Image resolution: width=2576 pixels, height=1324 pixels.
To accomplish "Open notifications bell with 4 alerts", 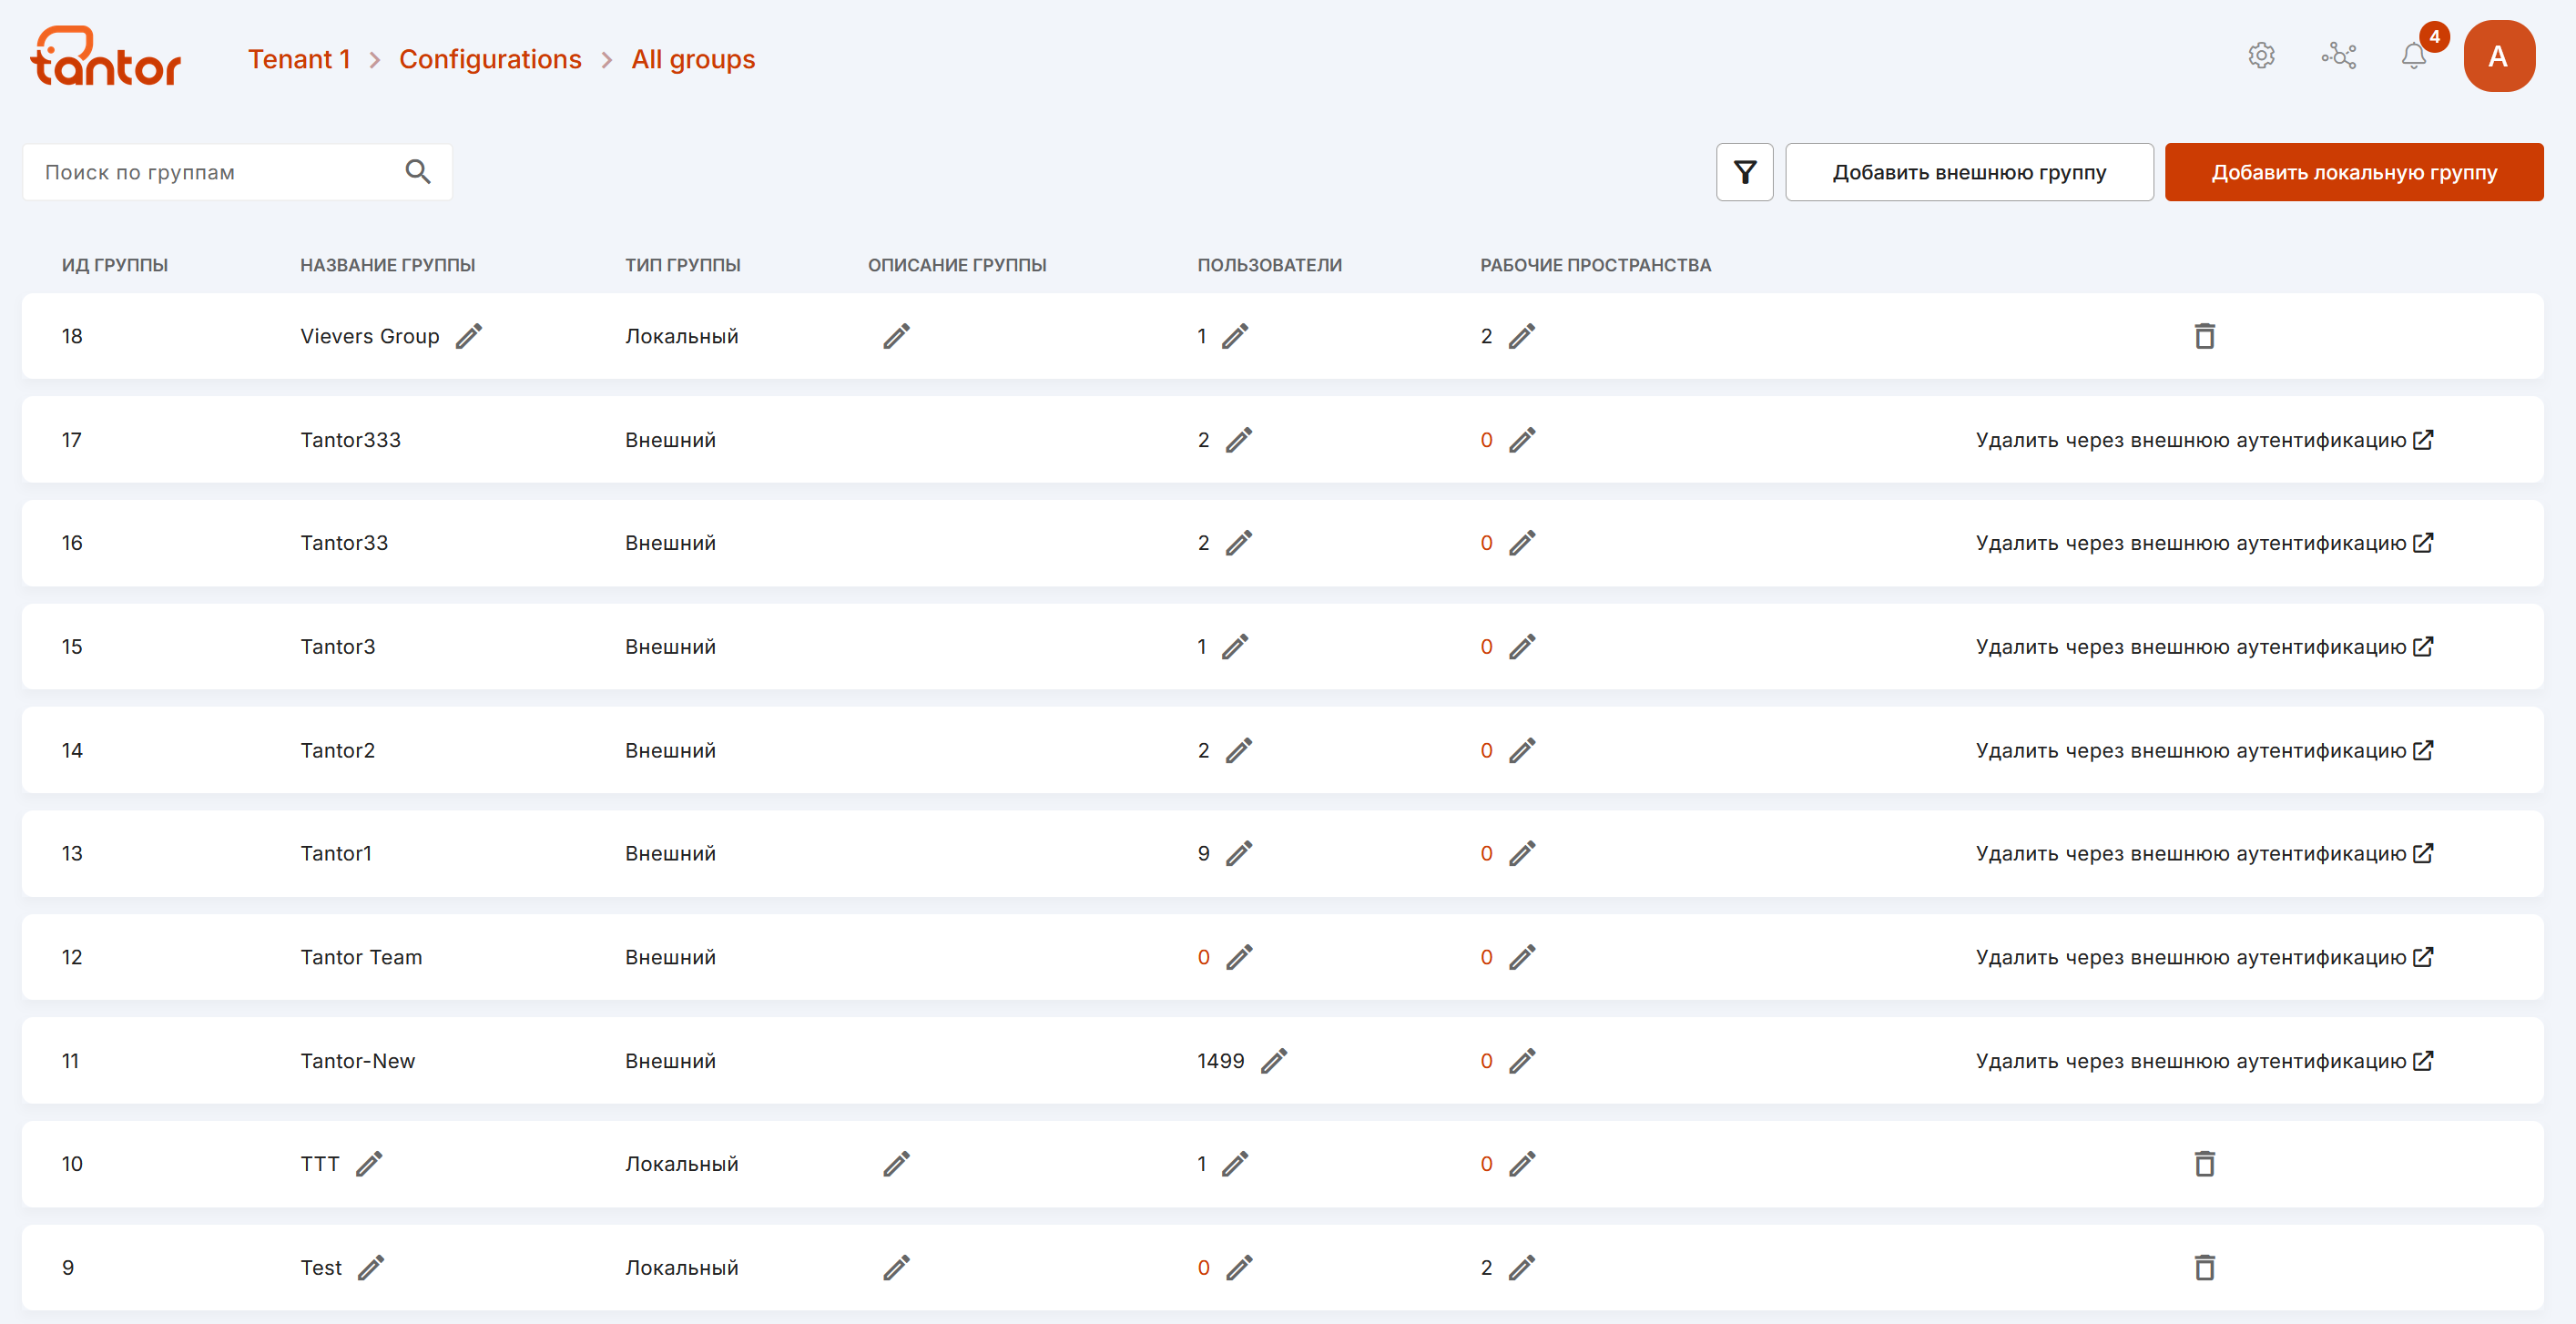I will 2414,56.
